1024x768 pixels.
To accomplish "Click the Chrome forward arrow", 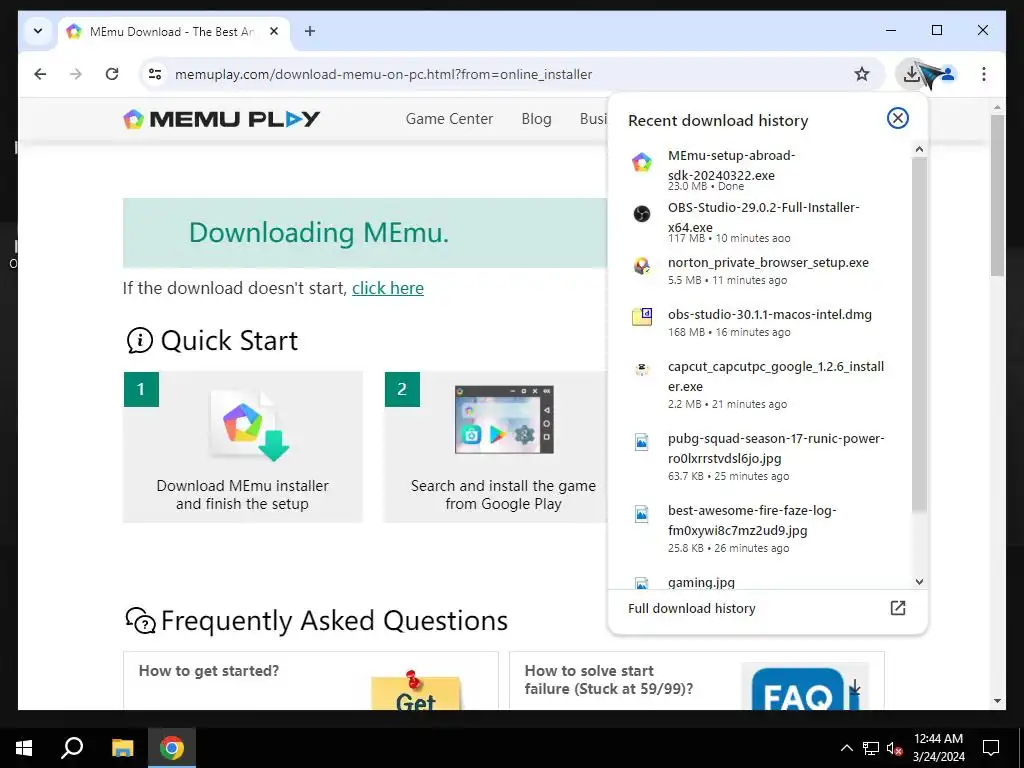I will click(x=76, y=74).
